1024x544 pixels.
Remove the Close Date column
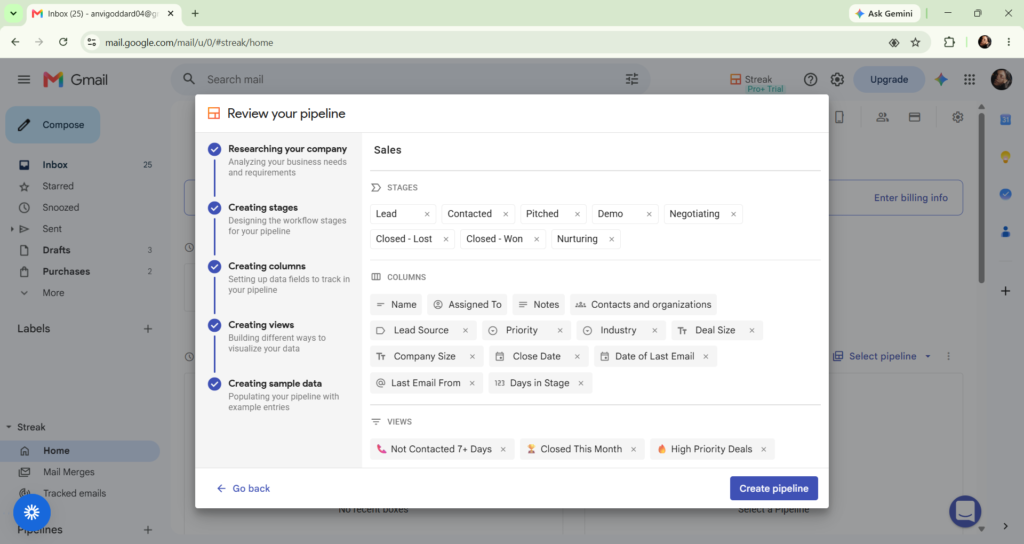point(577,357)
